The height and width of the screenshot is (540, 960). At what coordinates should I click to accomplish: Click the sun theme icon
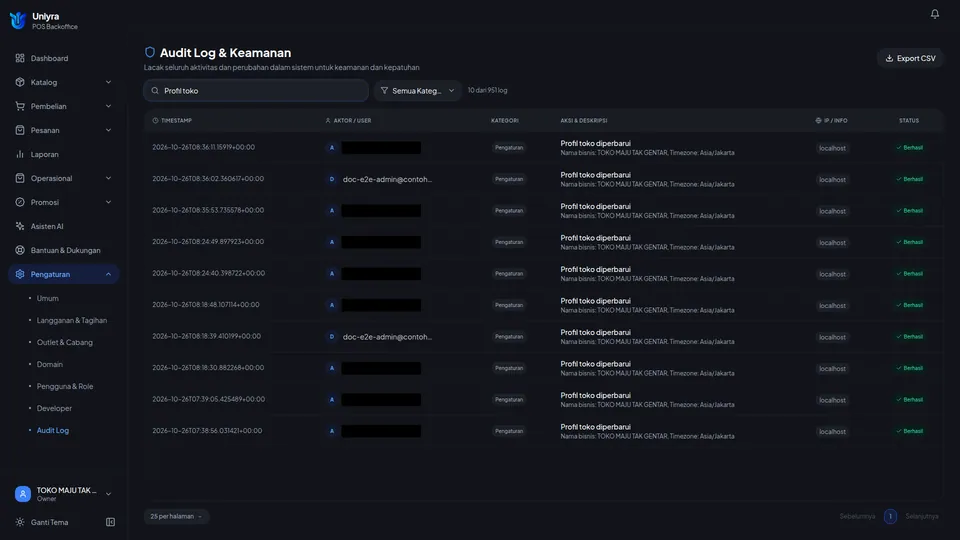point(20,522)
